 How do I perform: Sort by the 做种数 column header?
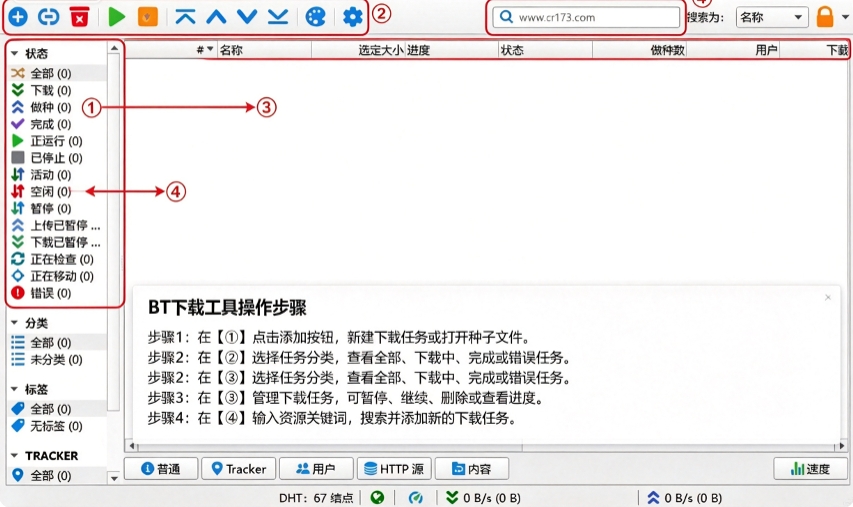tap(639, 50)
